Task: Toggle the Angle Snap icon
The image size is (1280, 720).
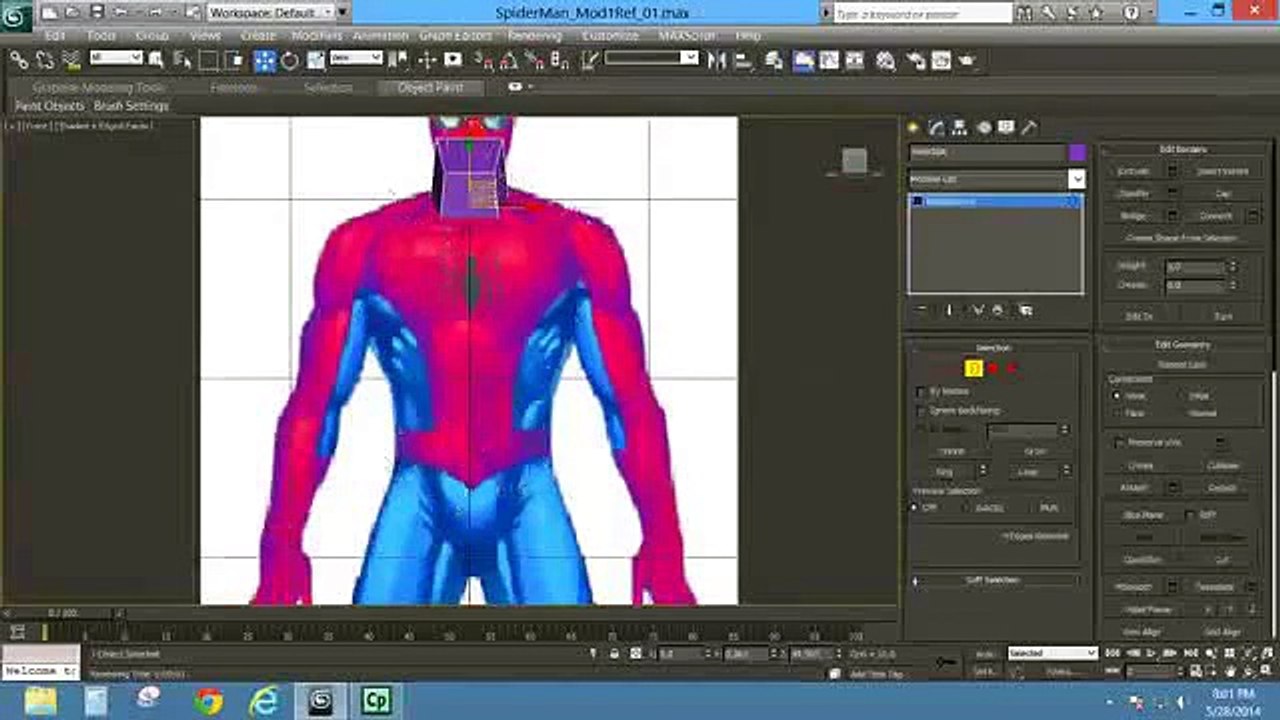Action: 508,60
